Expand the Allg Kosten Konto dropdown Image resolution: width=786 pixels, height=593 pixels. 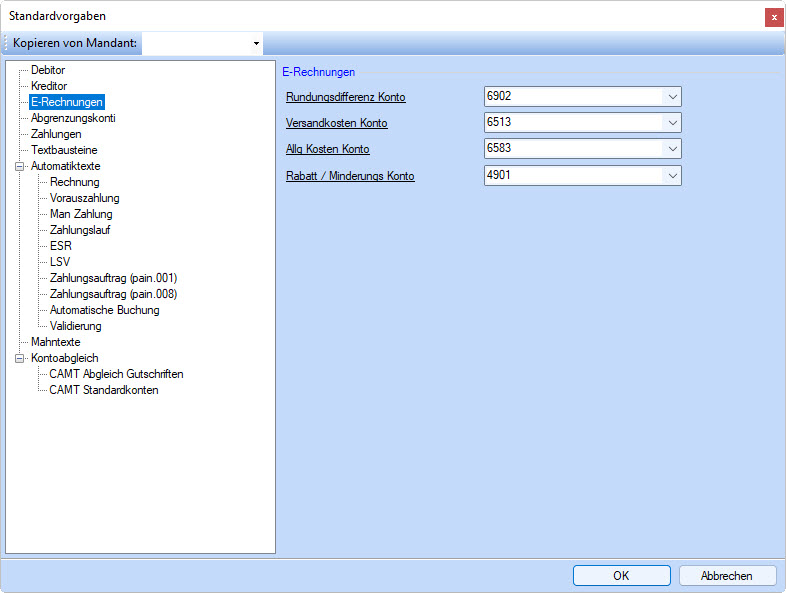[x=672, y=149]
